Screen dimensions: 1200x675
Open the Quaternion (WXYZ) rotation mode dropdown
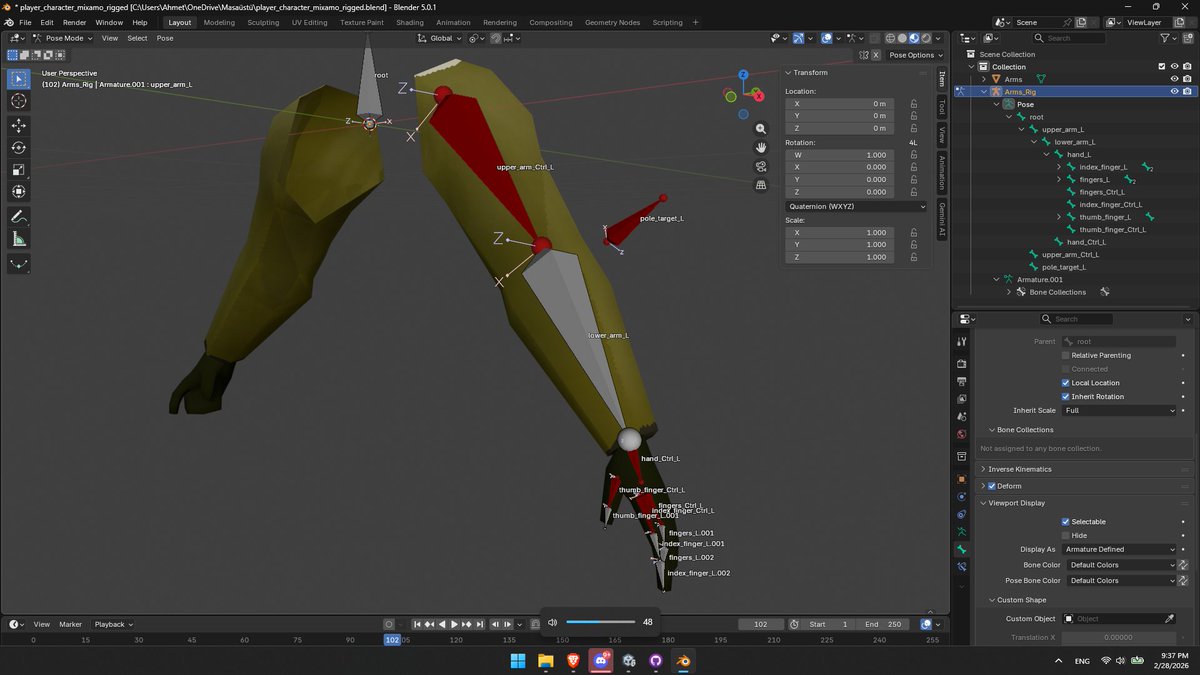tap(856, 207)
